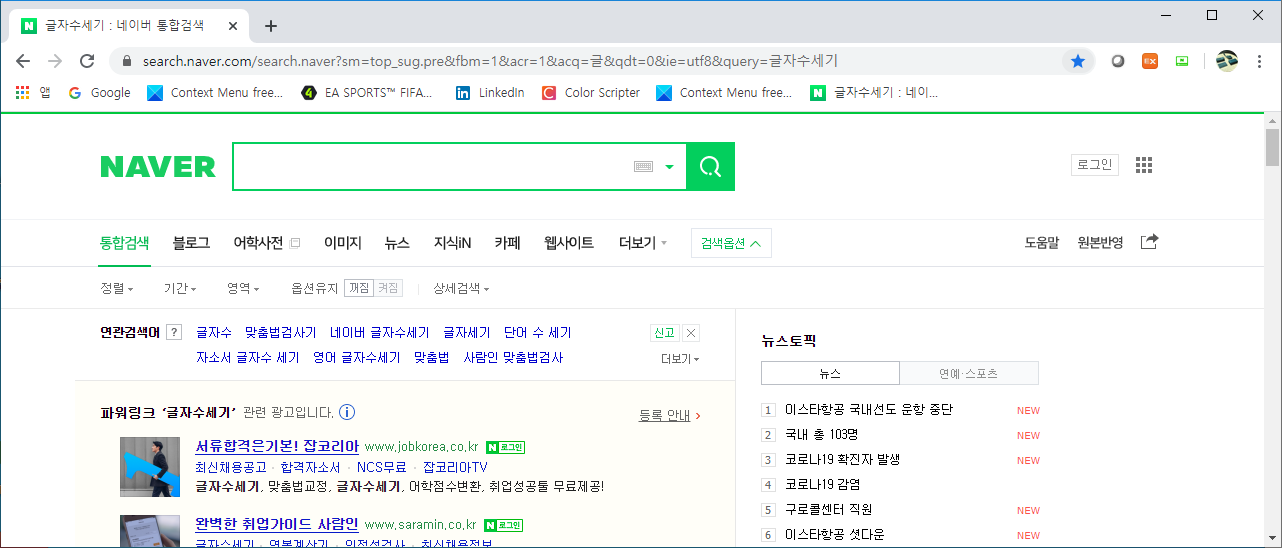Open the 정렬 sort dropdown
Viewport: 1282px width, 548px height.
(117, 288)
